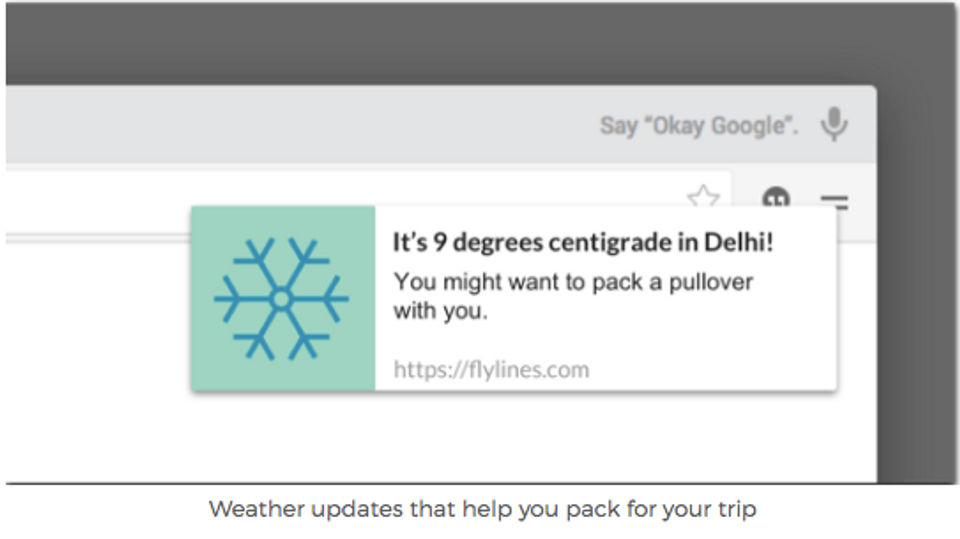
Task: Click the word "Delhi!" in the notification heading
Action: [738, 243]
